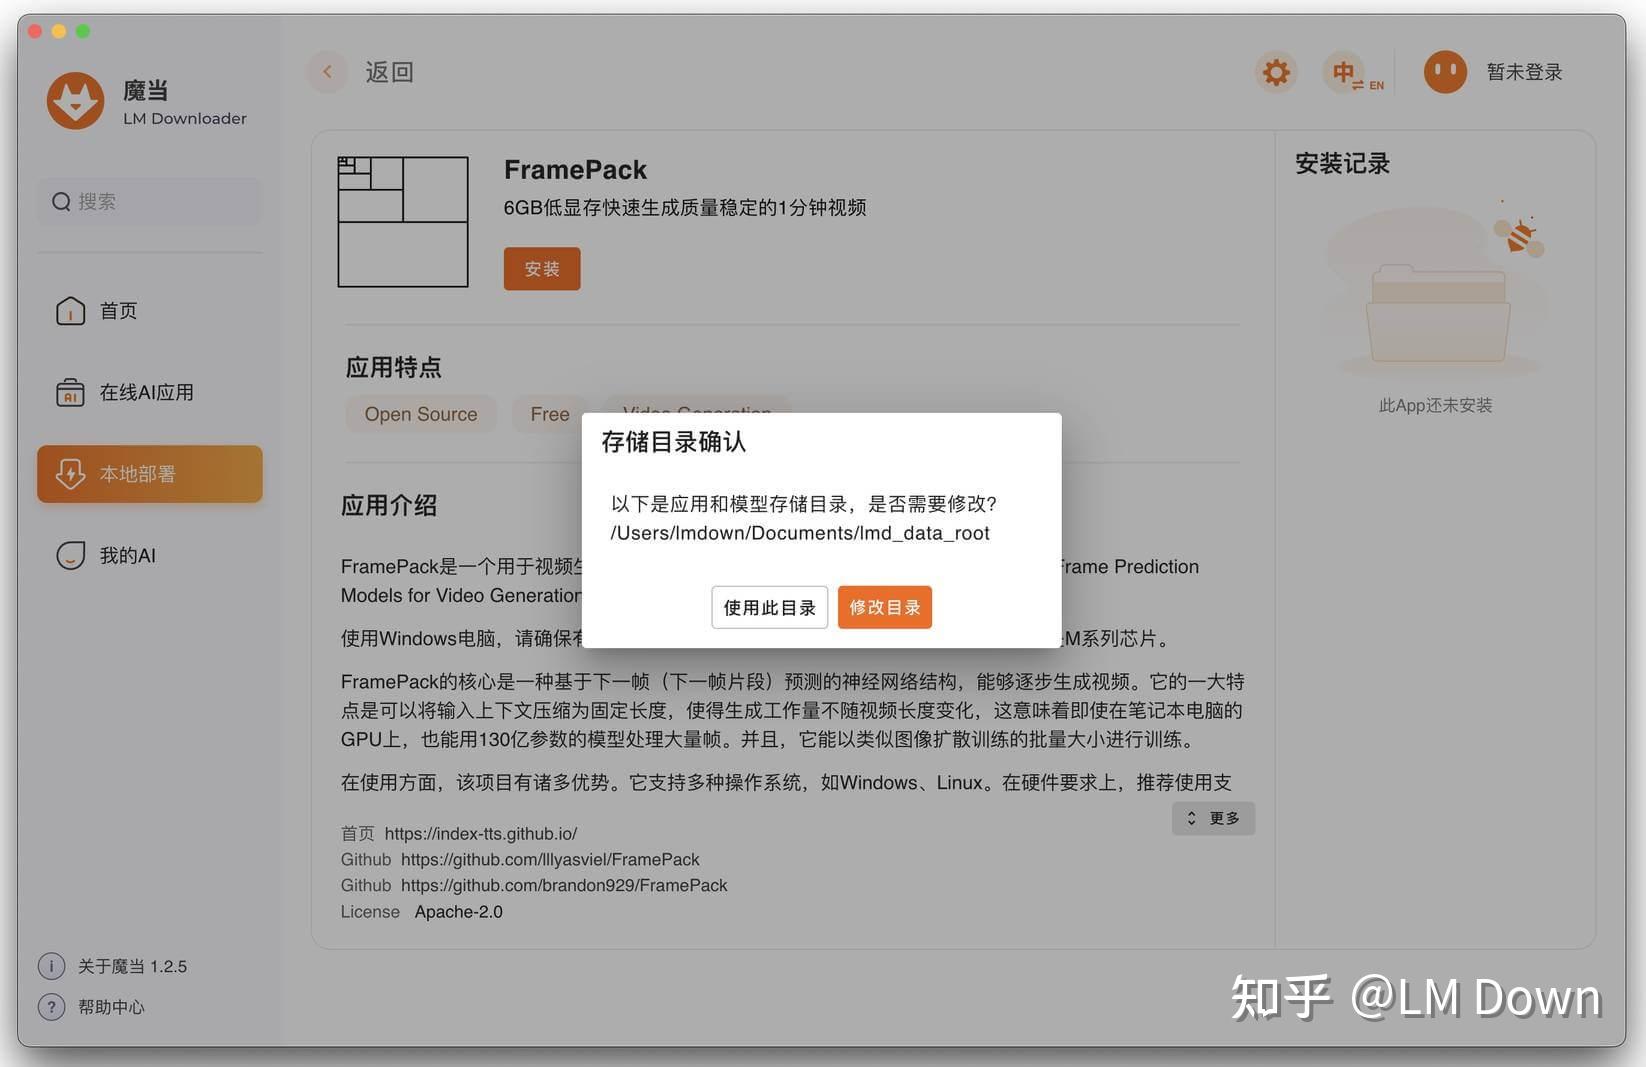Click the 安装 install button for FramePack
Viewport: 1646px width, 1067px height.
coord(541,268)
